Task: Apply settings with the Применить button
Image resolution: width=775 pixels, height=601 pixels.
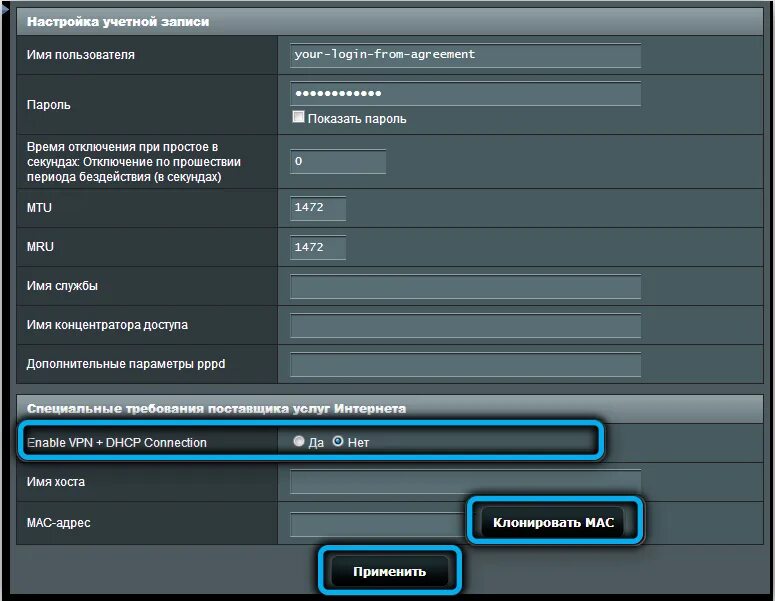Action: coord(389,571)
